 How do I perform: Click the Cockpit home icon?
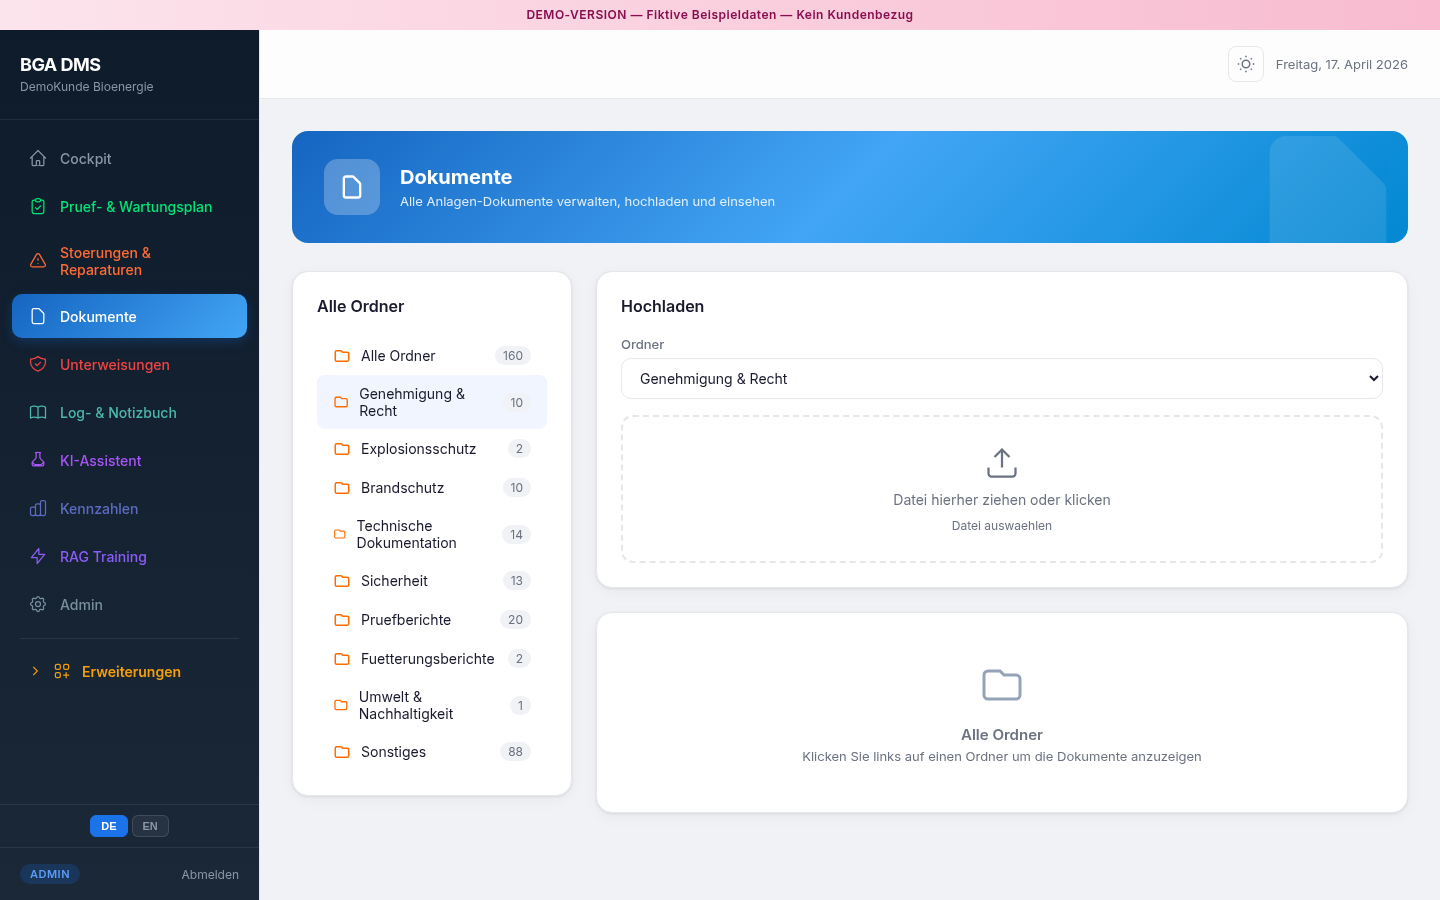pos(38,159)
